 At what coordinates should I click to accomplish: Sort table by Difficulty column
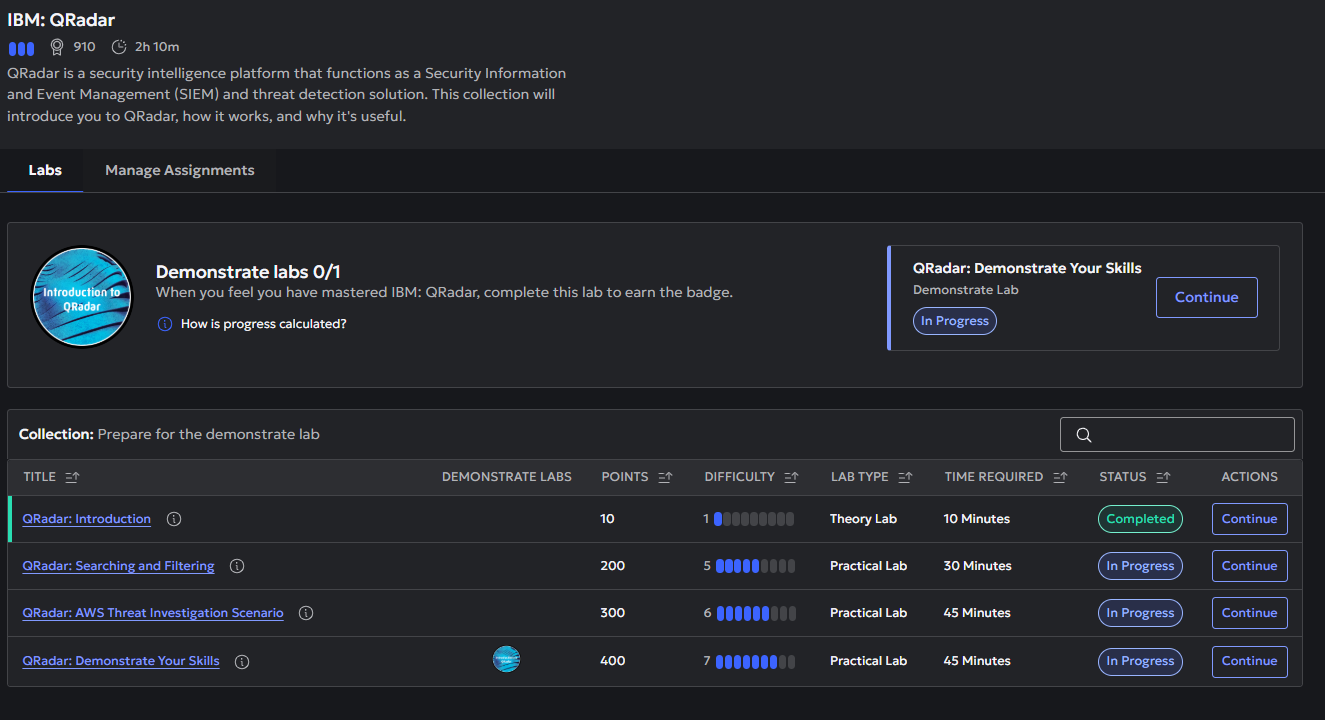point(791,477)
